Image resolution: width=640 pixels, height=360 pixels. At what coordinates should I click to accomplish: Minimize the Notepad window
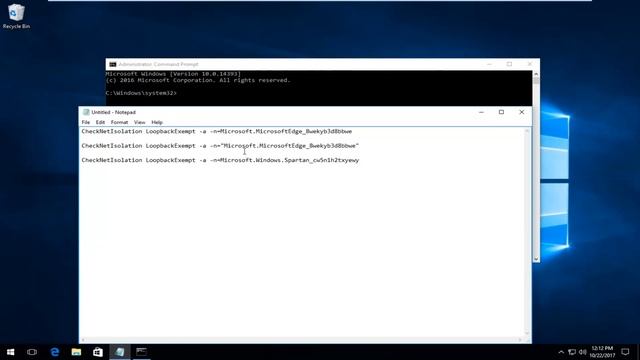coord(481,112)
